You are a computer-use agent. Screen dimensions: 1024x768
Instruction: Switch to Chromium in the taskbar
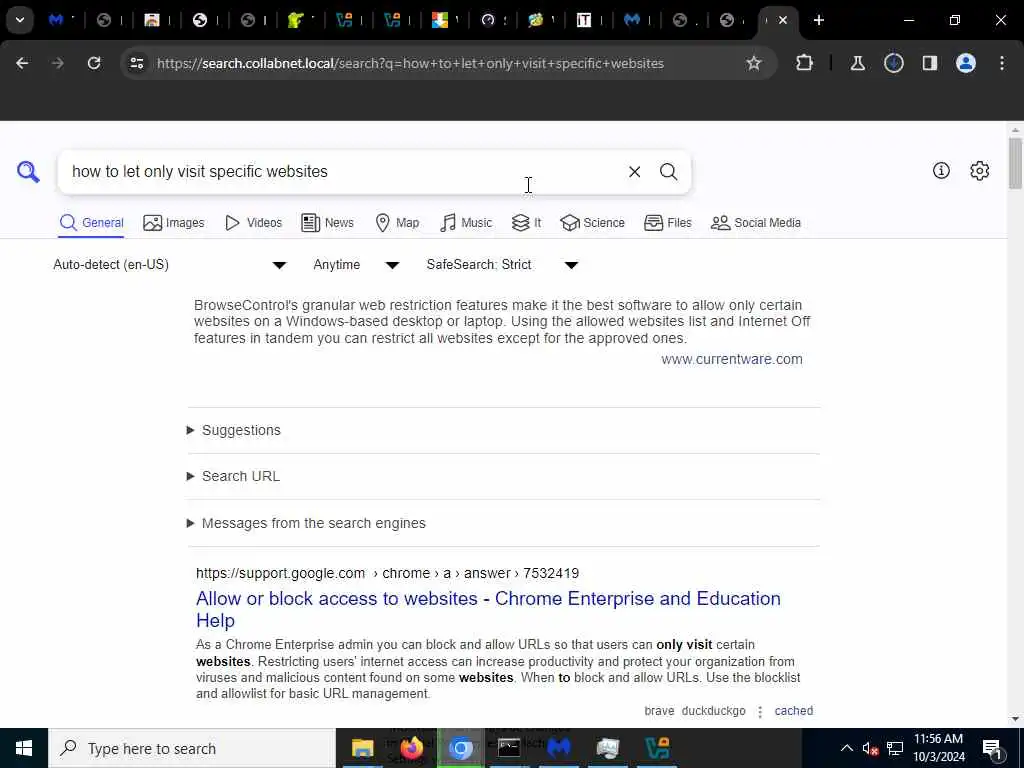(x=460, y=748)
